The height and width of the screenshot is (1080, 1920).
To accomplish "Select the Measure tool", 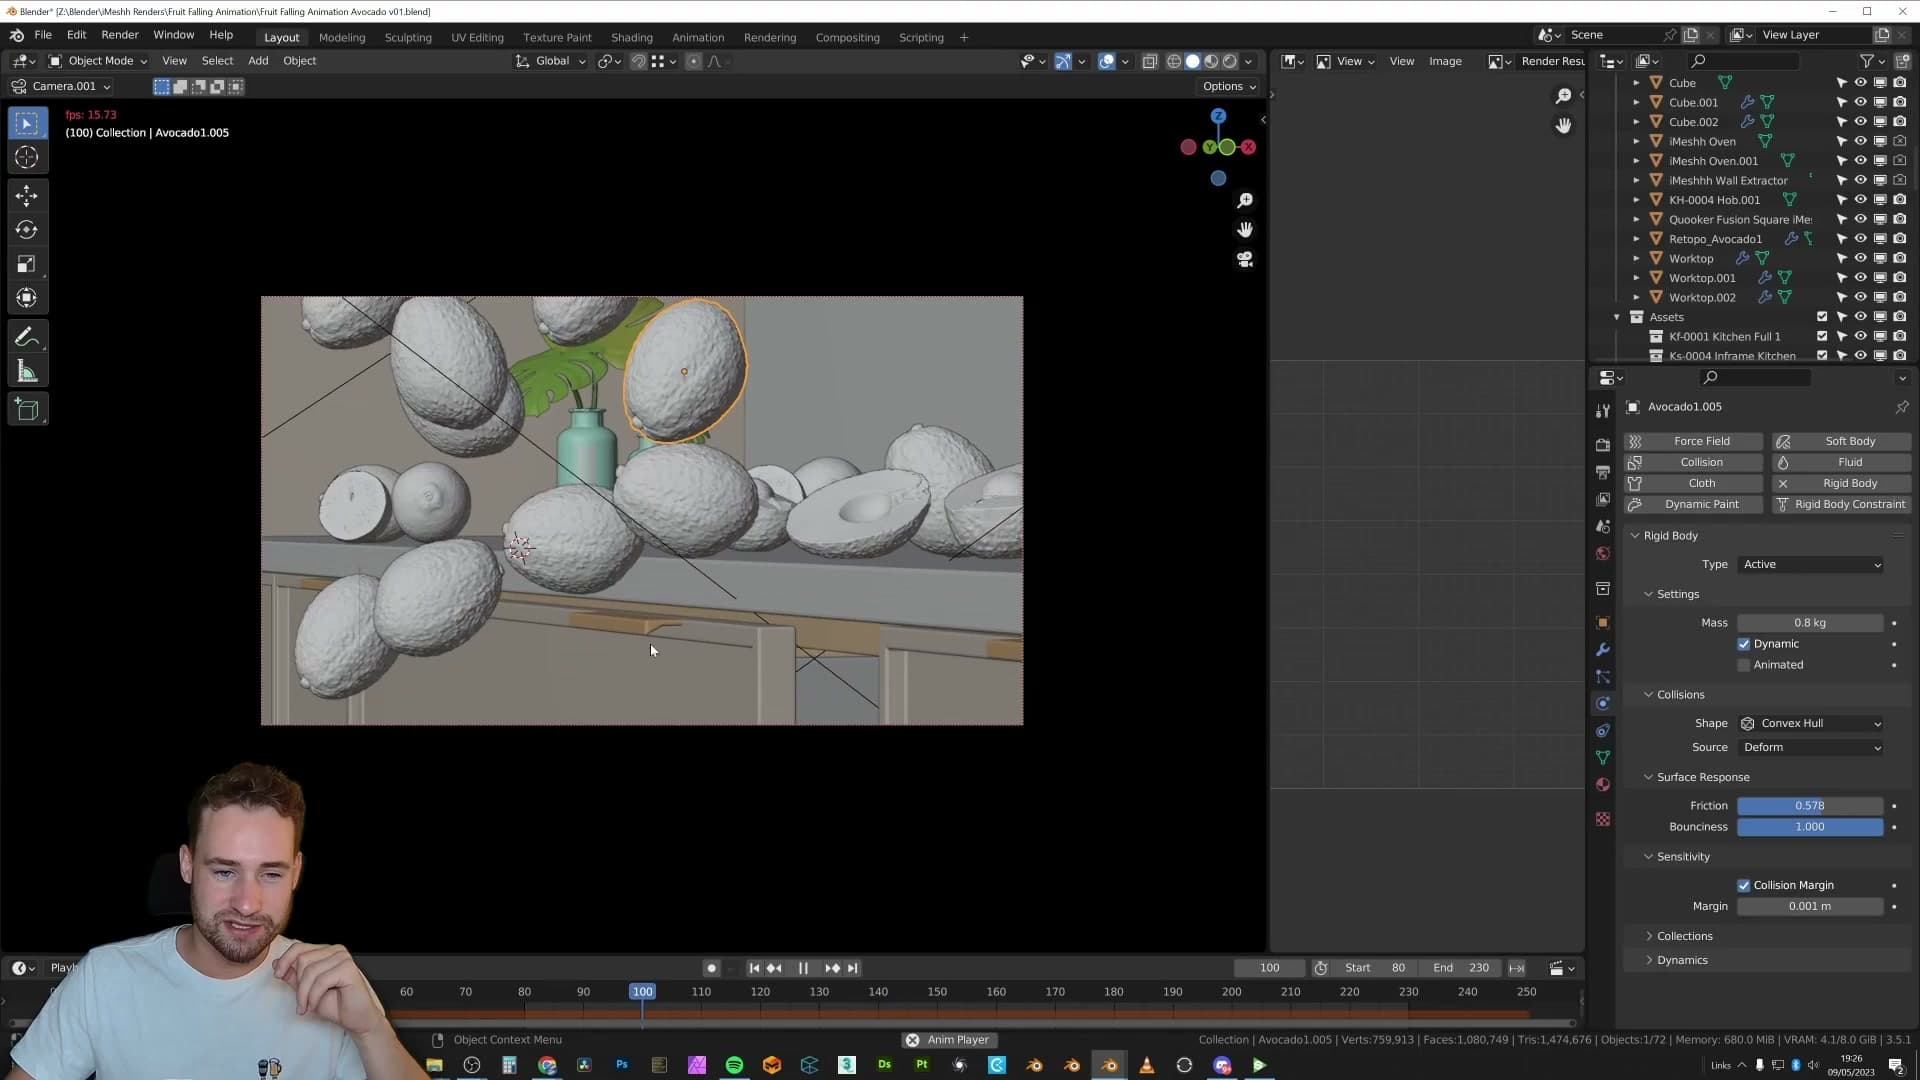I will pos(27,372).
